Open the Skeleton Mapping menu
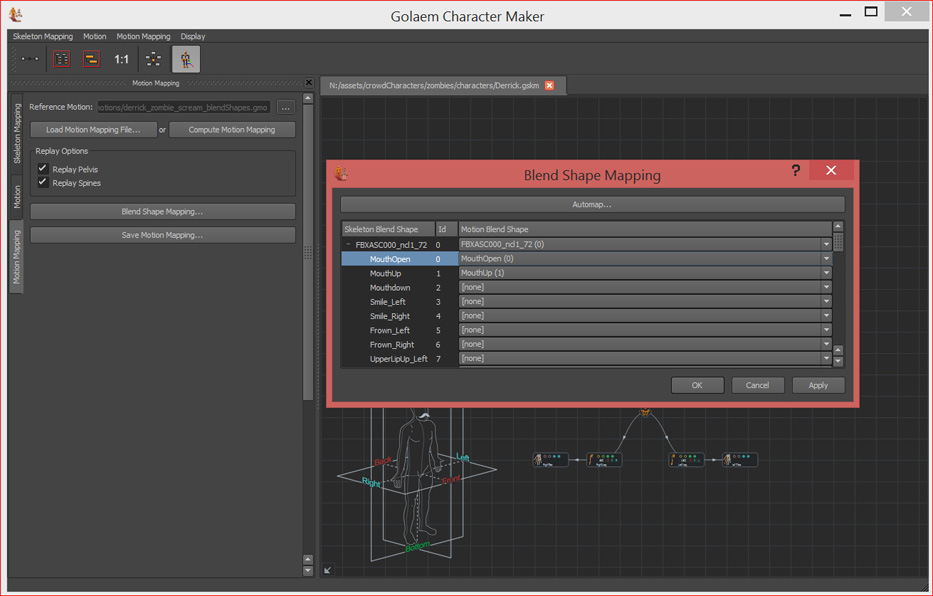 point(43,36)
